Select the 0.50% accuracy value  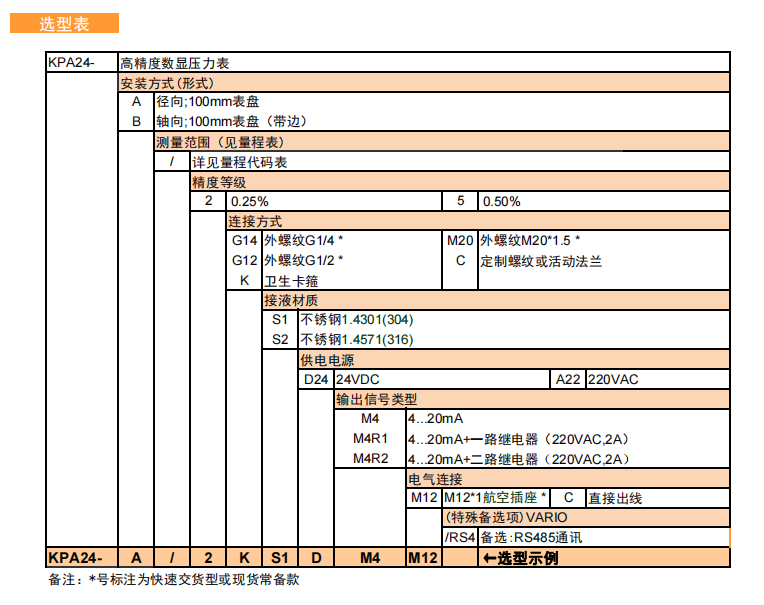tap(501, 202)
